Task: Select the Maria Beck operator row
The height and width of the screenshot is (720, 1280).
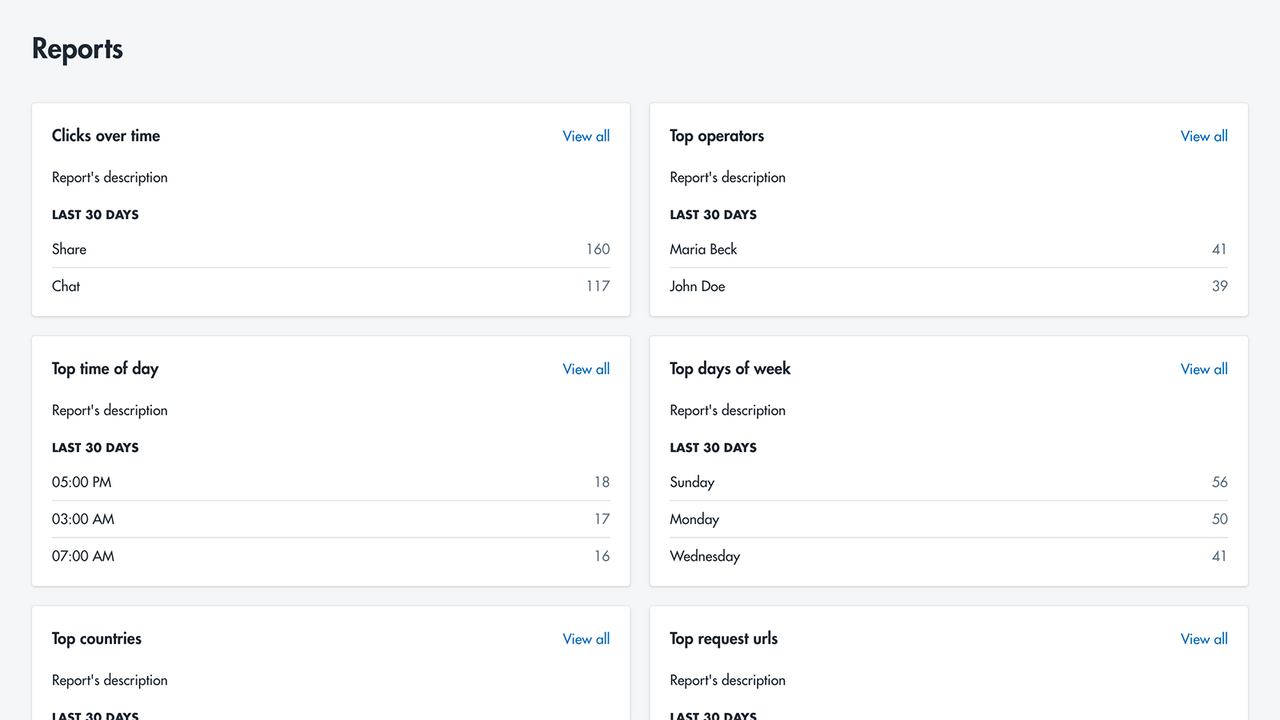Action: click(949, 249)
